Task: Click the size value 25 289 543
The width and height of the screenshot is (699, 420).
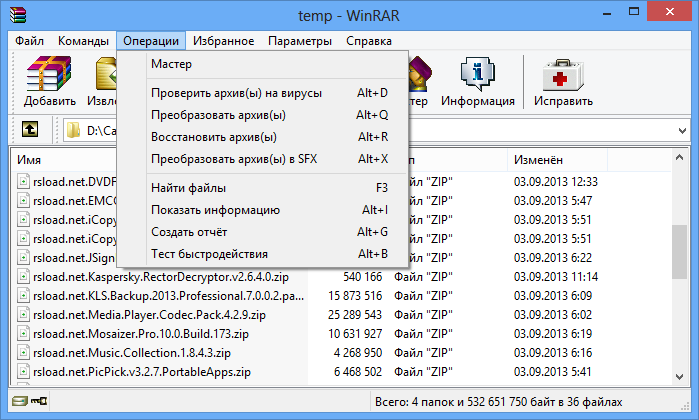Action: 355,315
